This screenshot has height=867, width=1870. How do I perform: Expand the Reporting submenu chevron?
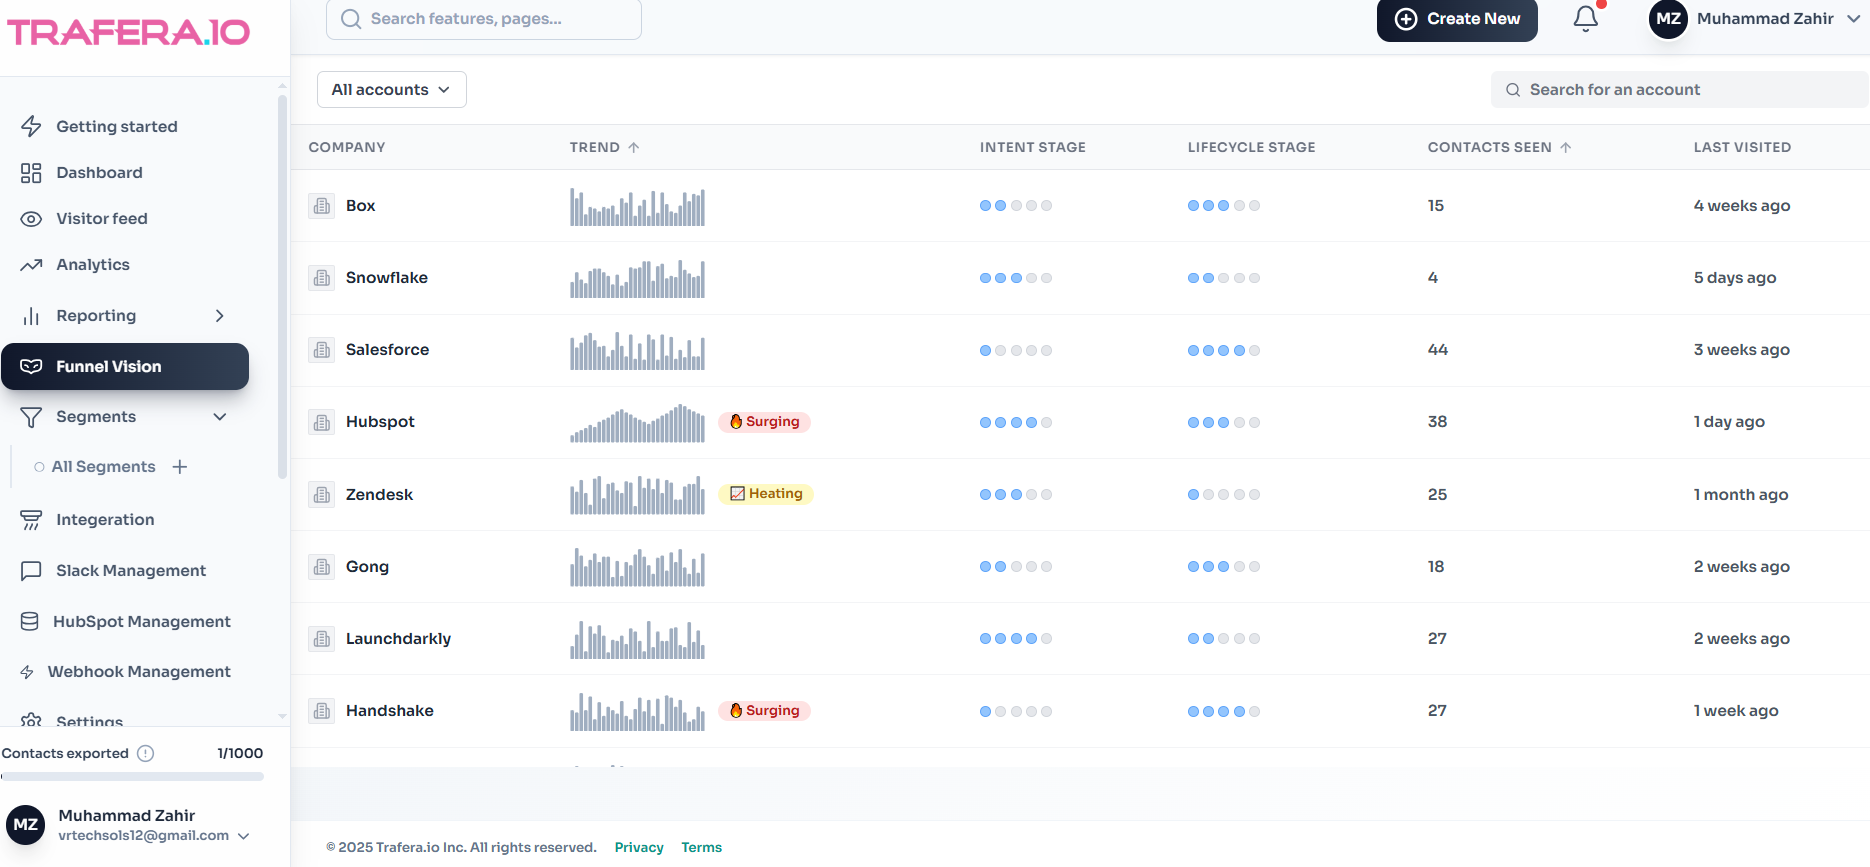tap(220, 316)
